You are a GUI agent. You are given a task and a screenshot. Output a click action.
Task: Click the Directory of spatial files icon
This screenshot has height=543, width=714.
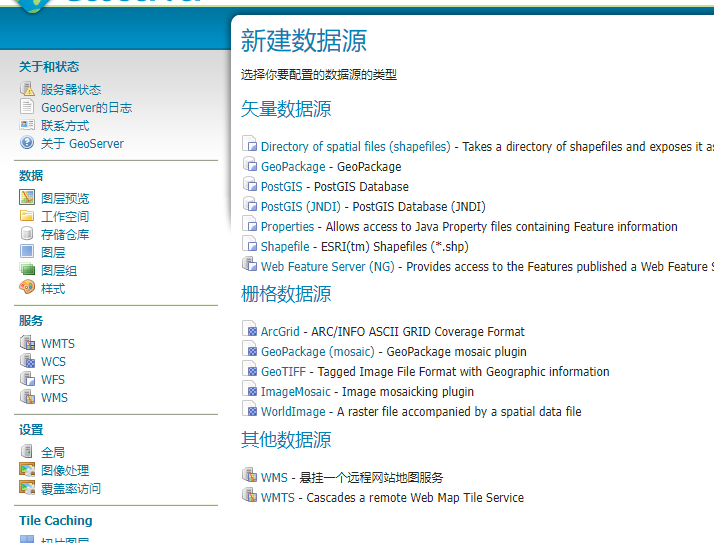[250, 143]
